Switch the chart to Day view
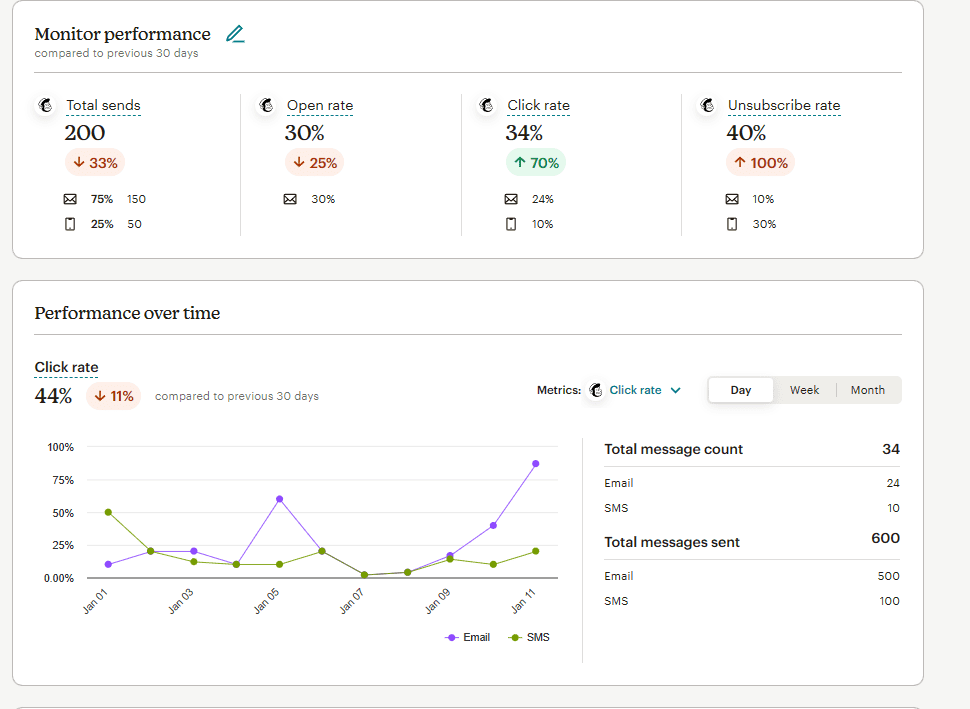The width and height of the screenshot is (970, 709). [741, 390]
